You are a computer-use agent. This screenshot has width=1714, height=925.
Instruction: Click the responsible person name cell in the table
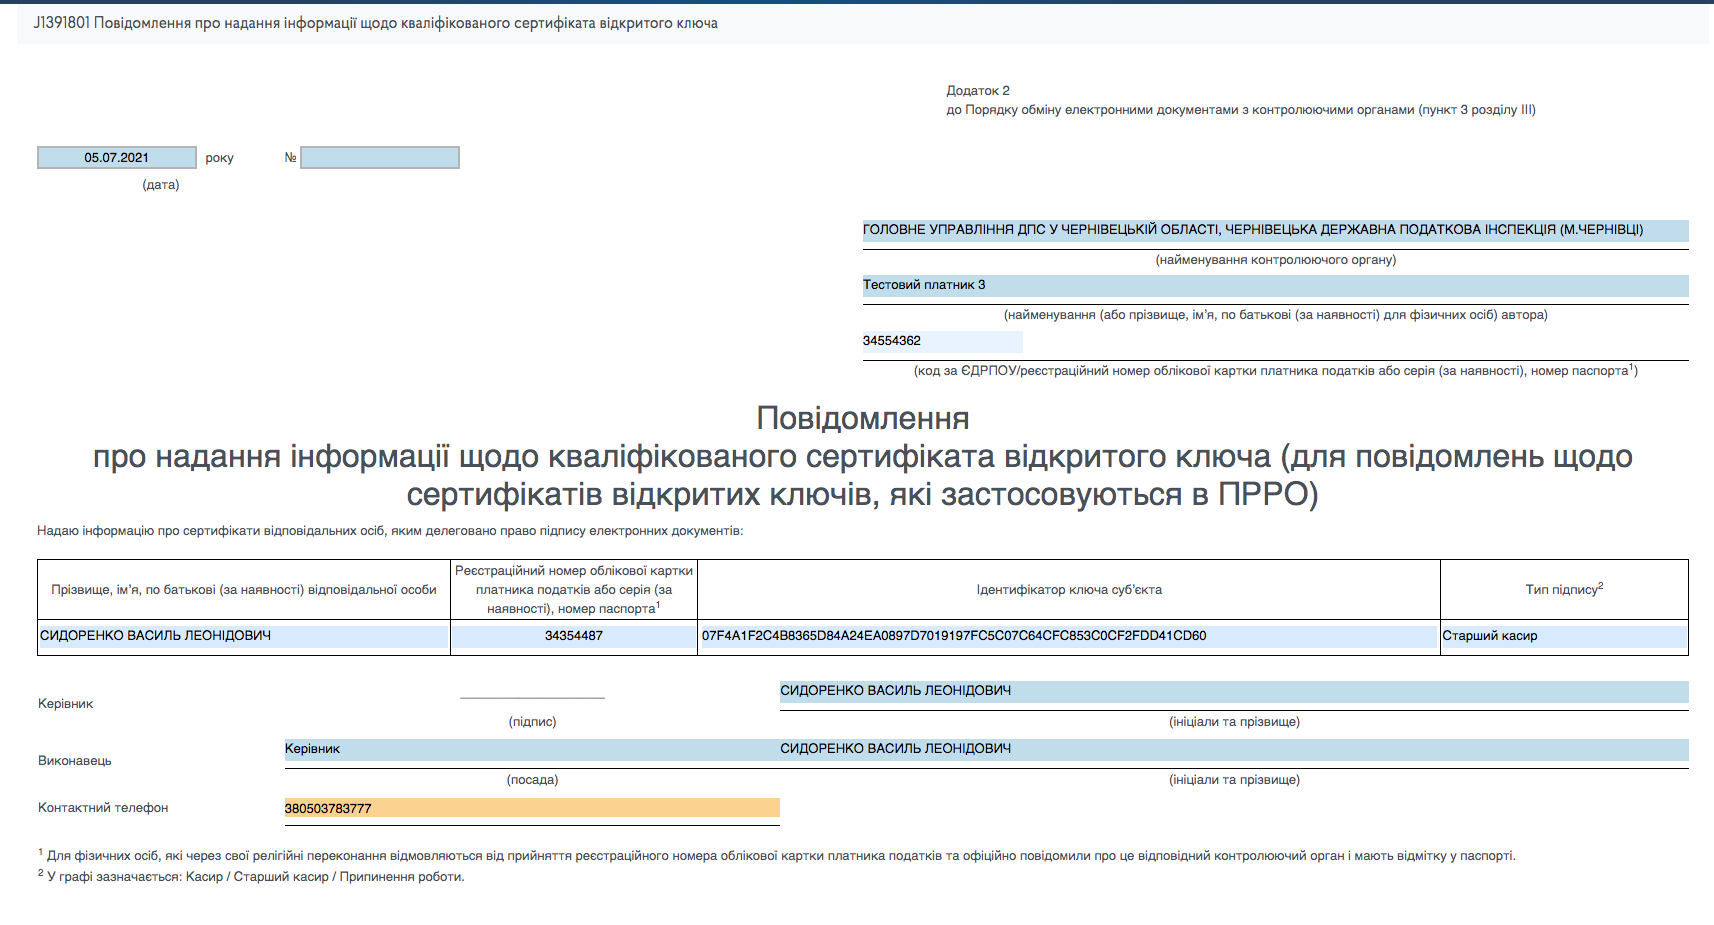(243, 636)
